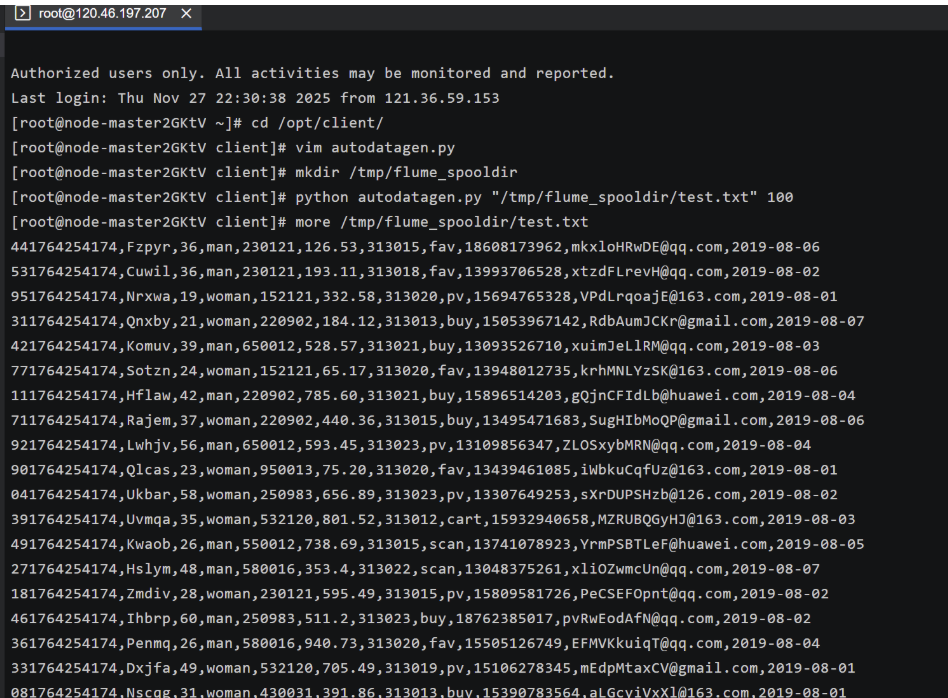Screen dimensions: 948x698
Task: Click the data row starting 491764254174,Kwaob
Action: pos(438,544)
